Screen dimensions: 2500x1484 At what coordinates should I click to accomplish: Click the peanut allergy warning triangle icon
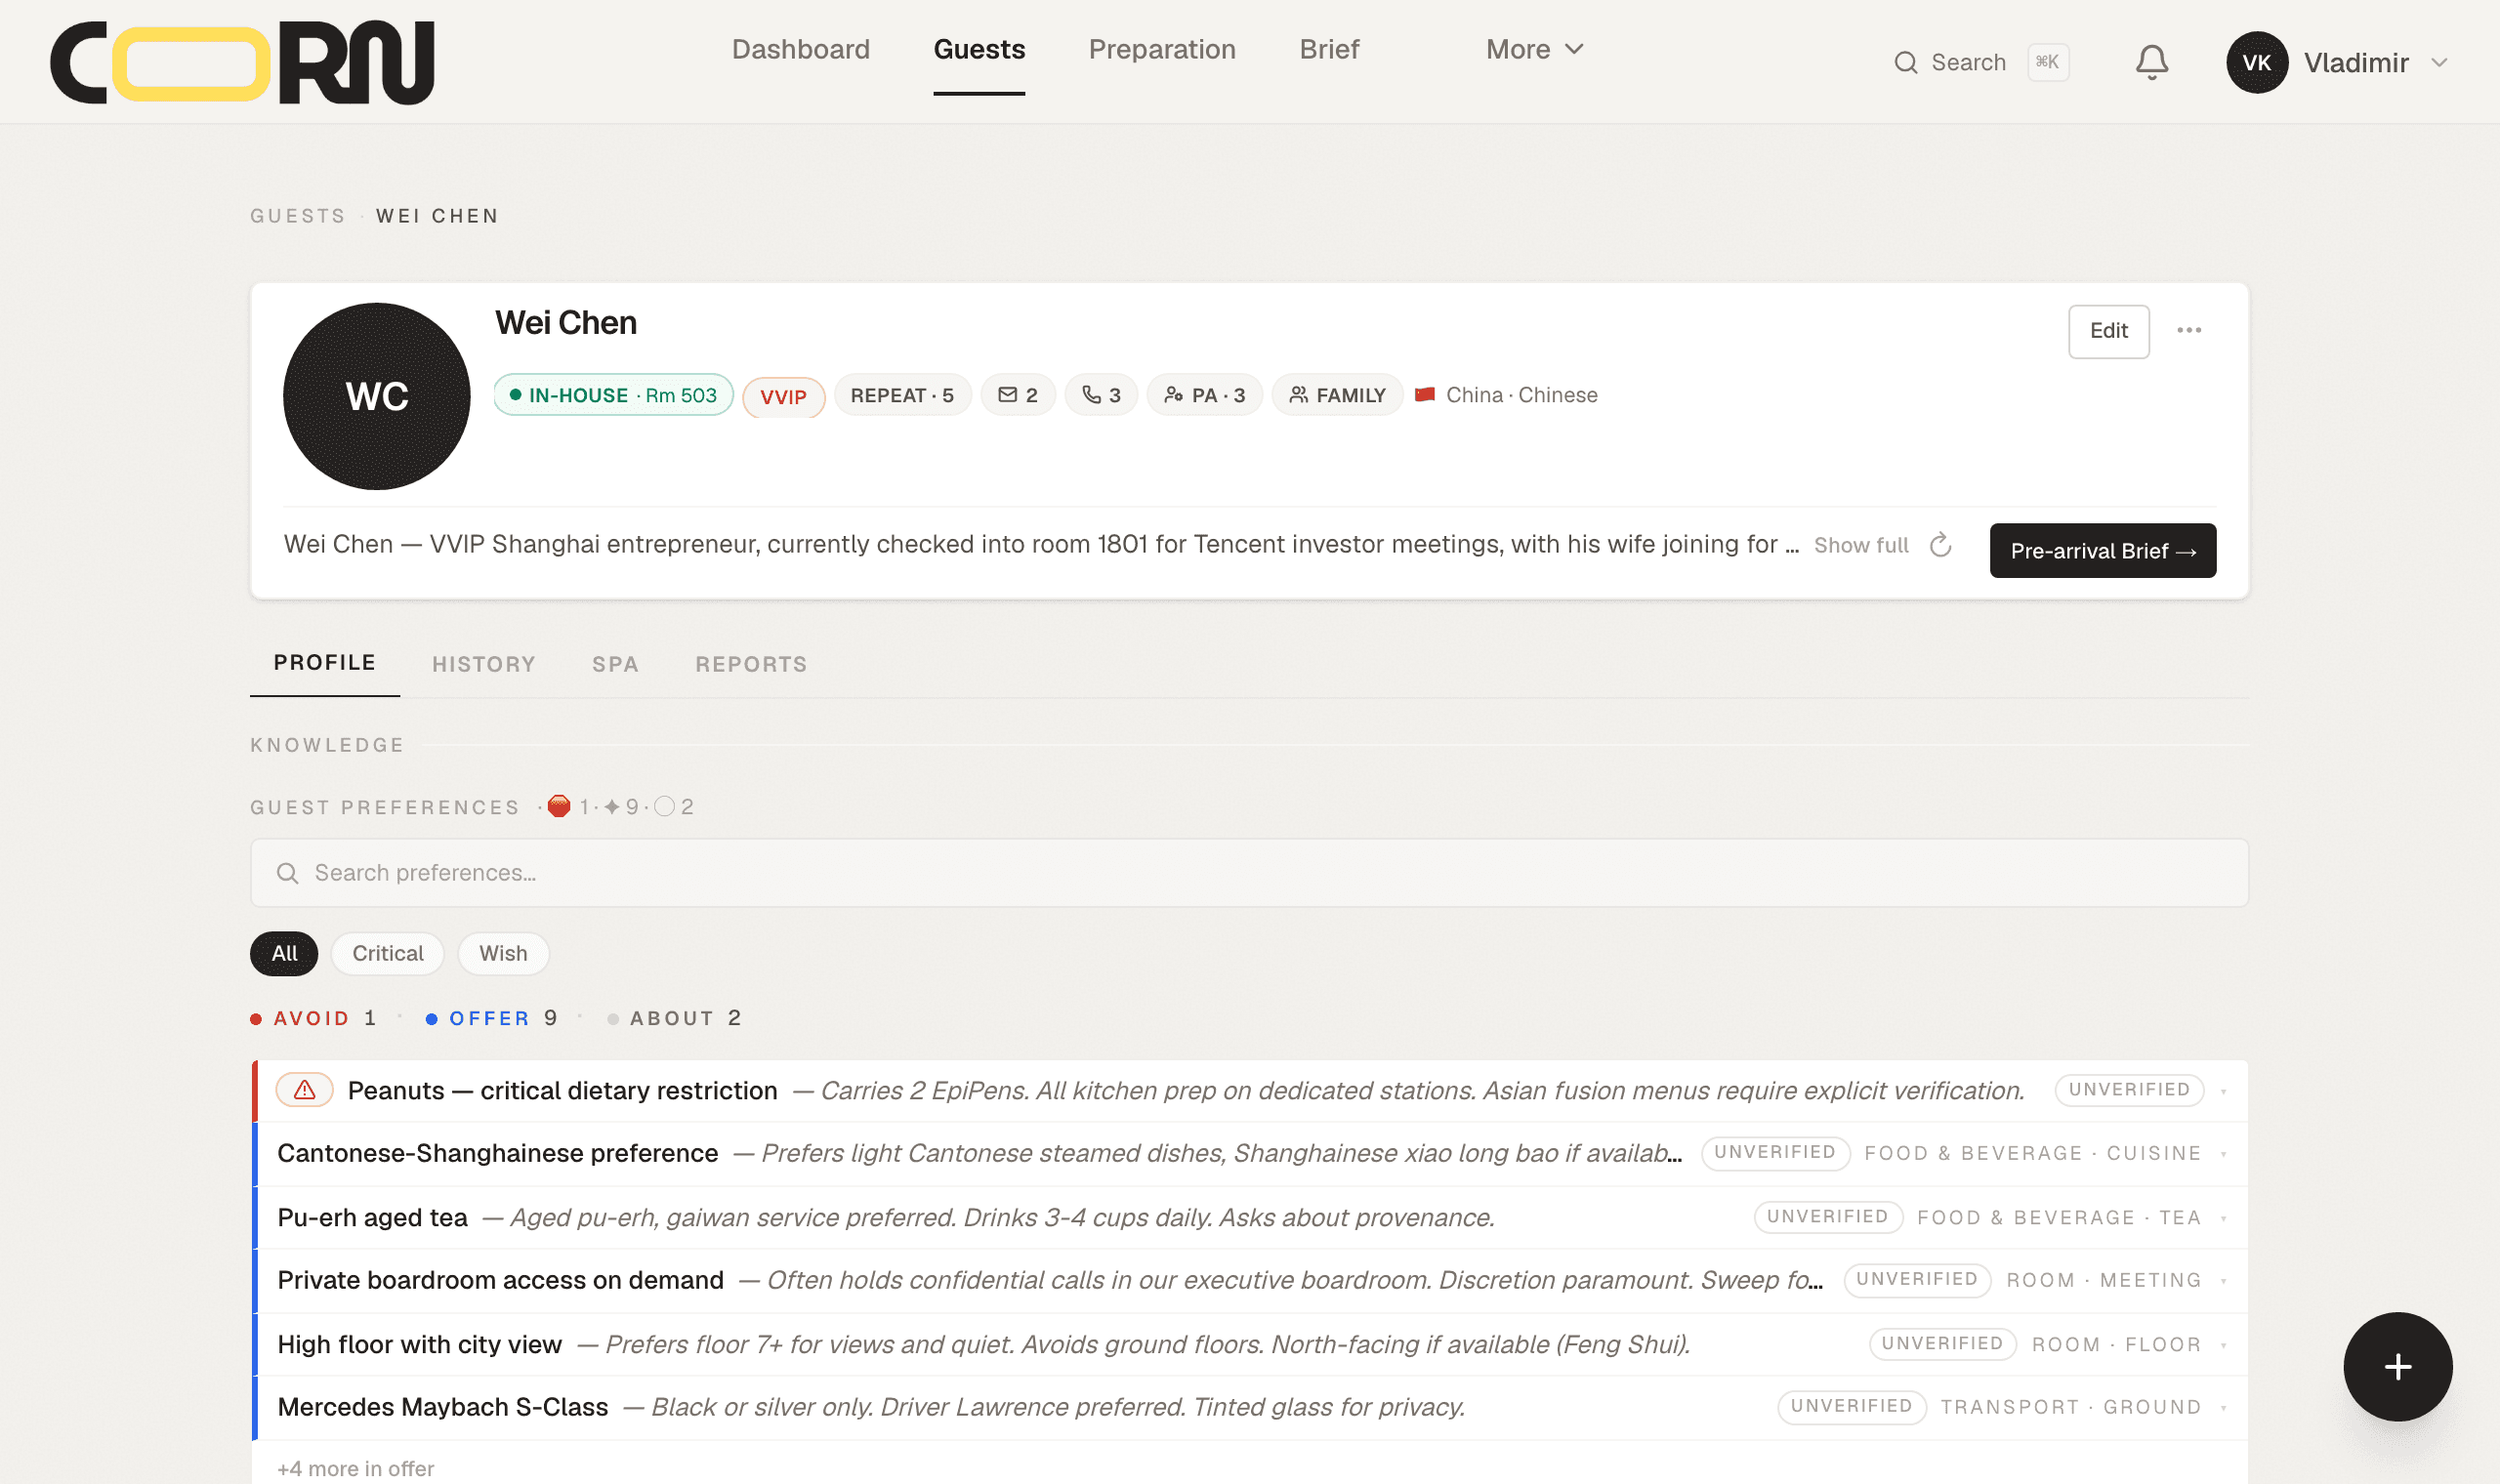[304, 1089]
